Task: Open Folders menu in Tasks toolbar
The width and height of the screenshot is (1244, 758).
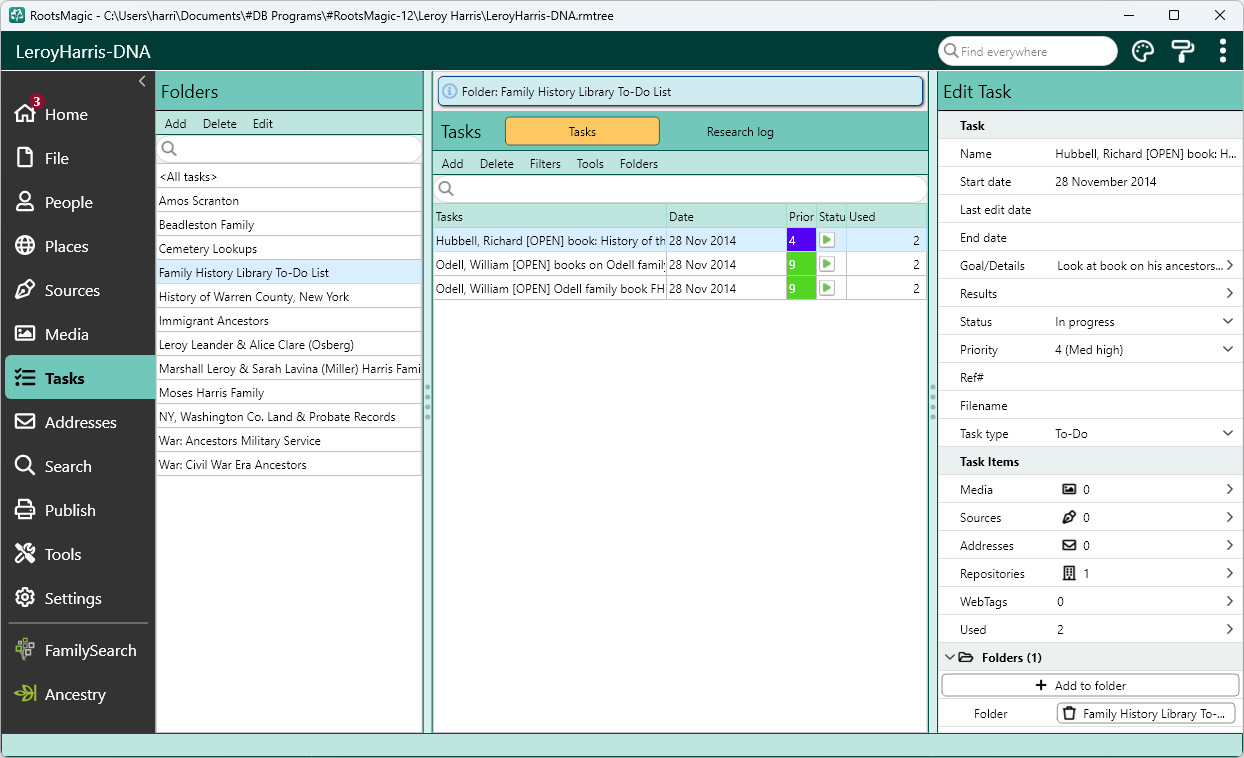Action: (x=639, y=164)
